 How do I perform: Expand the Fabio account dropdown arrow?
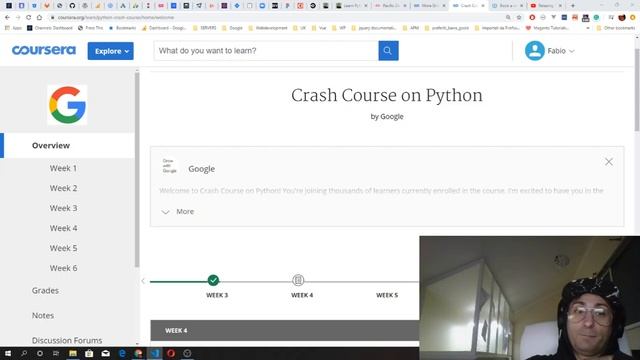[x=572, y=51]
